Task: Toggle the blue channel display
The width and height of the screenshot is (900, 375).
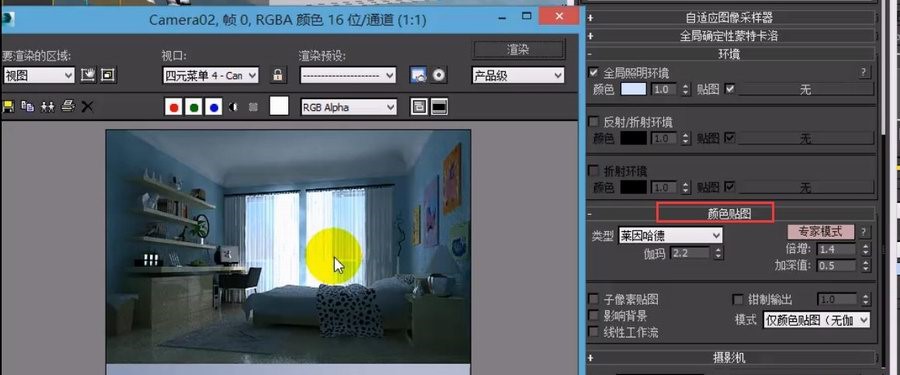Action: click(x=214, y=107)
